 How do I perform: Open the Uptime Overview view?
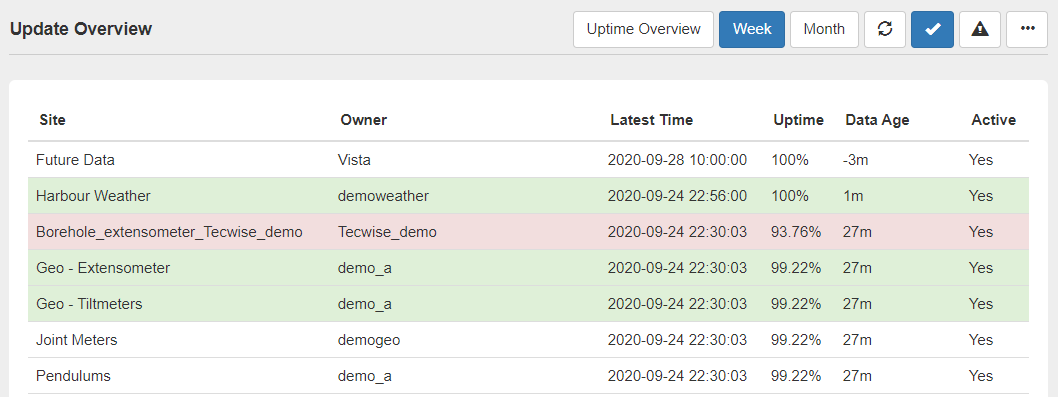pos(643,30)
